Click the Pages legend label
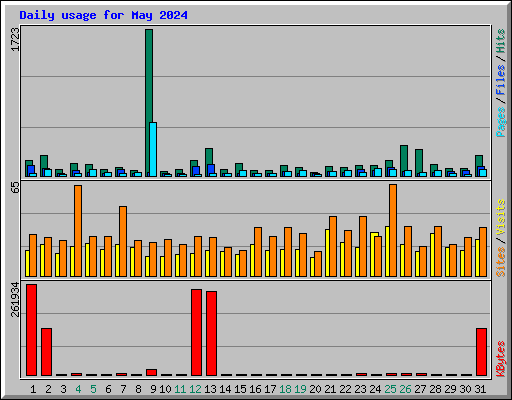512x400 pixels. click(x=500, y=122)
